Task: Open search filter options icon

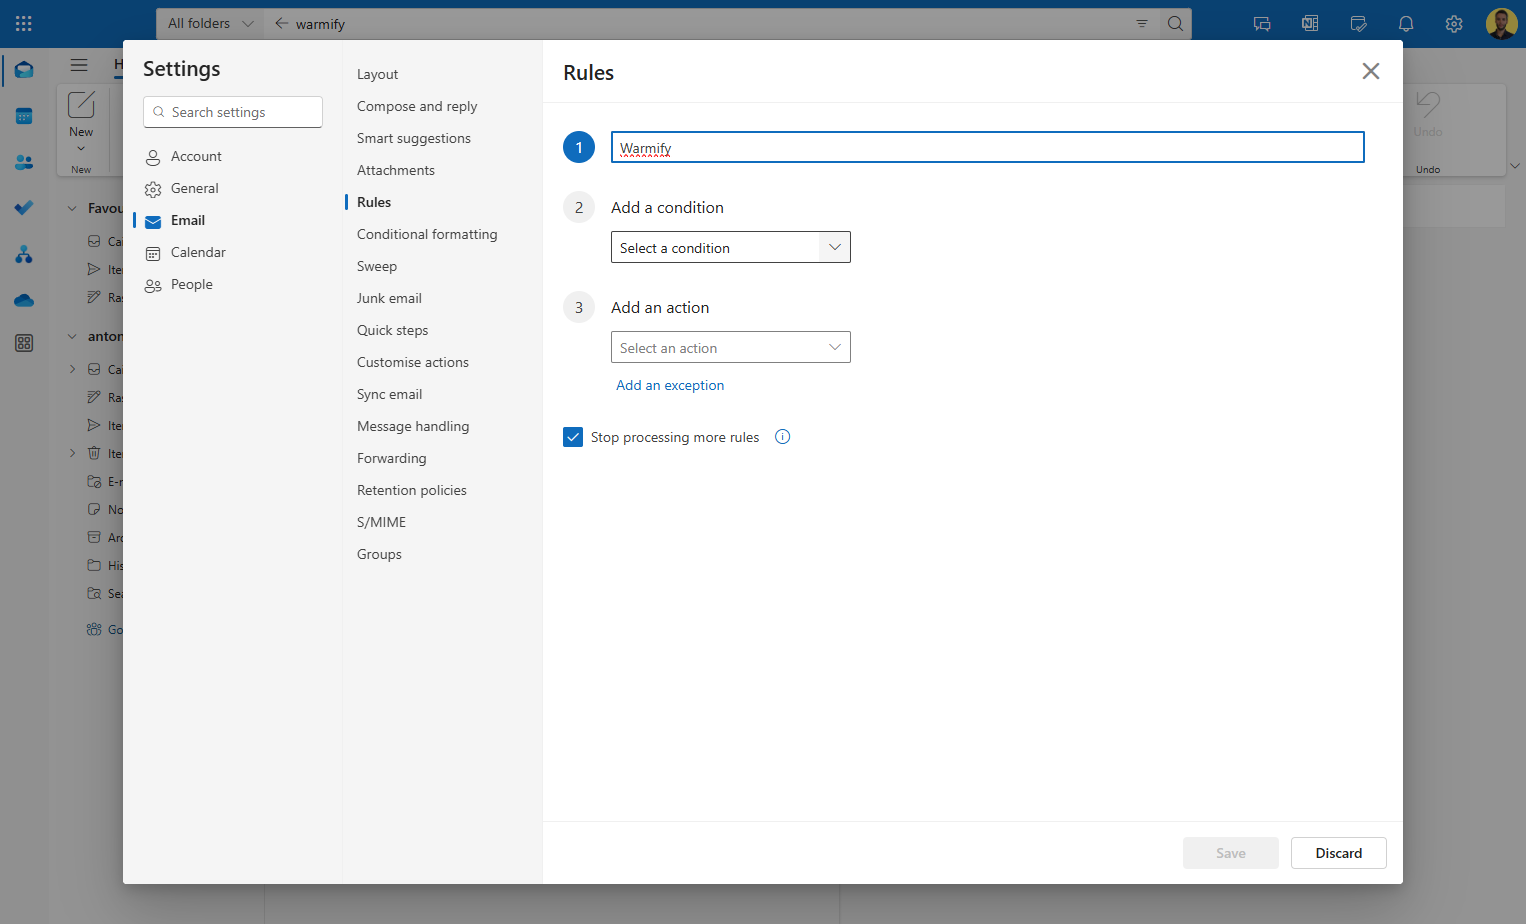Action: [1142, 24]
